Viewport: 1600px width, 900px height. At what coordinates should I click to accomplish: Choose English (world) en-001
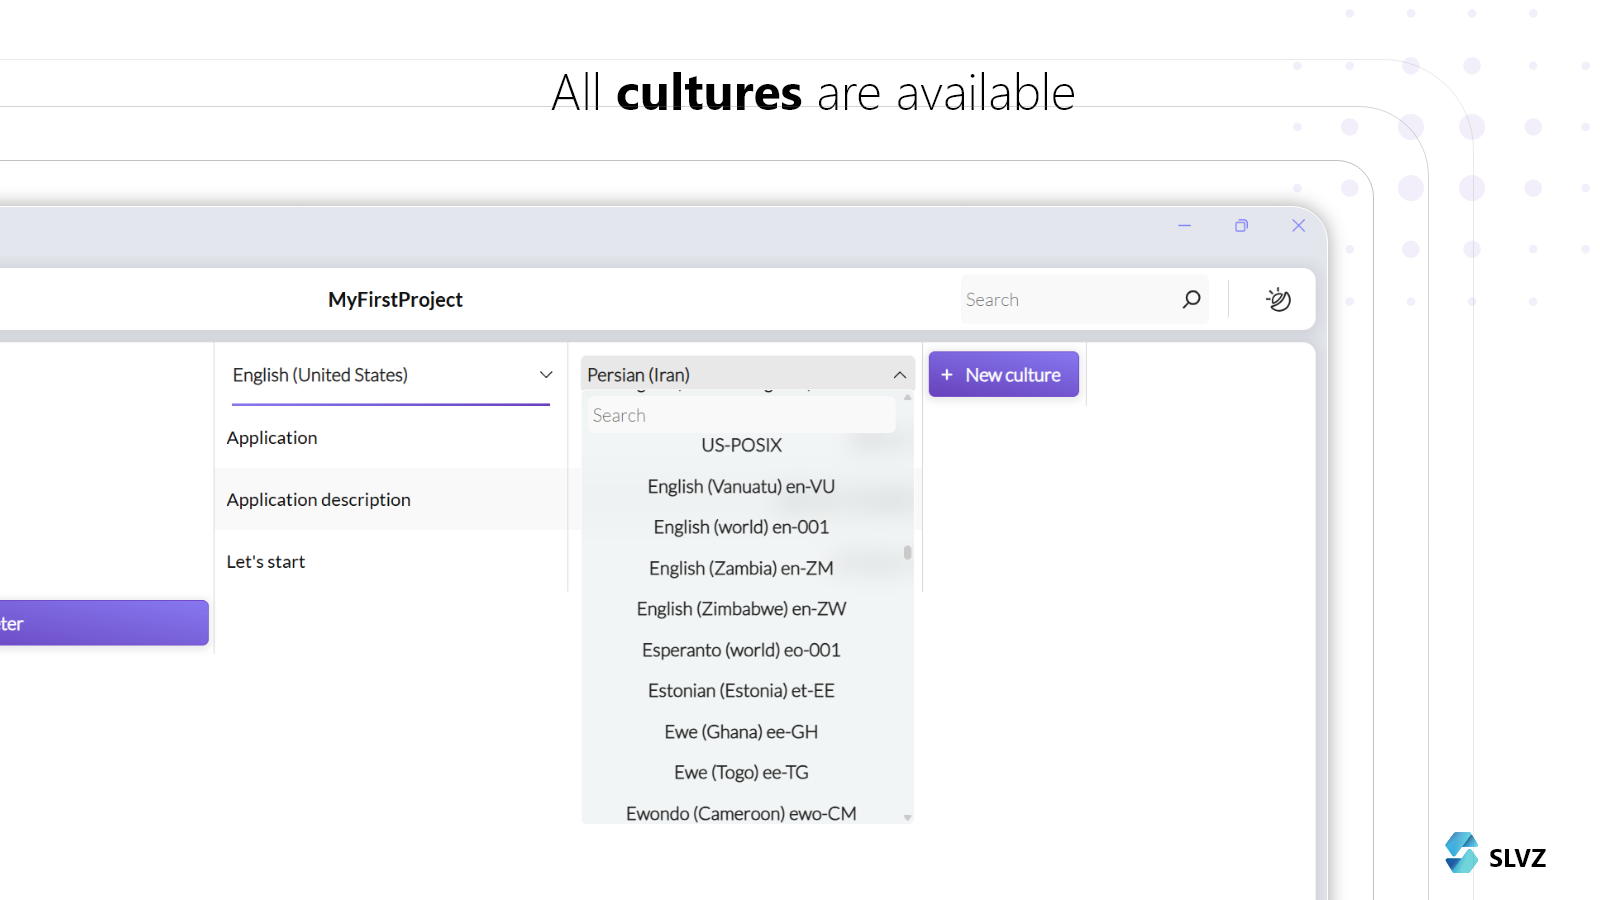(741, 527)
